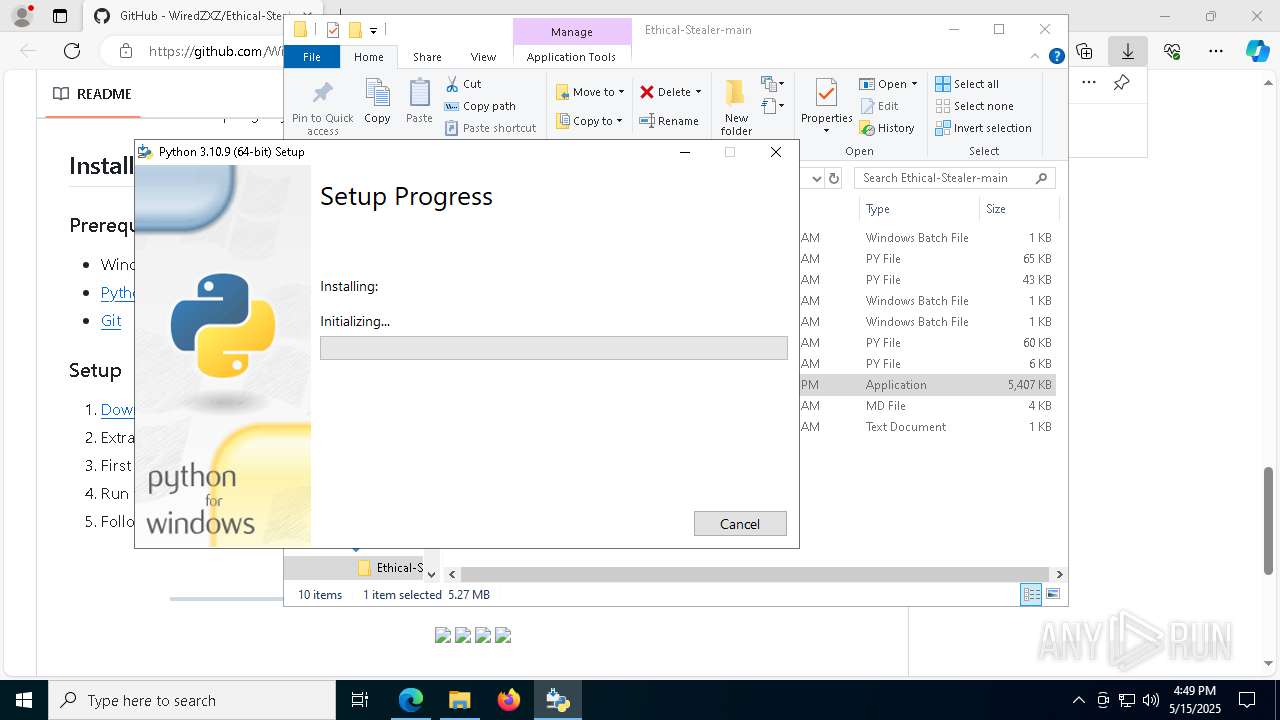Click the taskbar search box
The width and height of the screenshot is (1280, 720).
tap(192, 700)
